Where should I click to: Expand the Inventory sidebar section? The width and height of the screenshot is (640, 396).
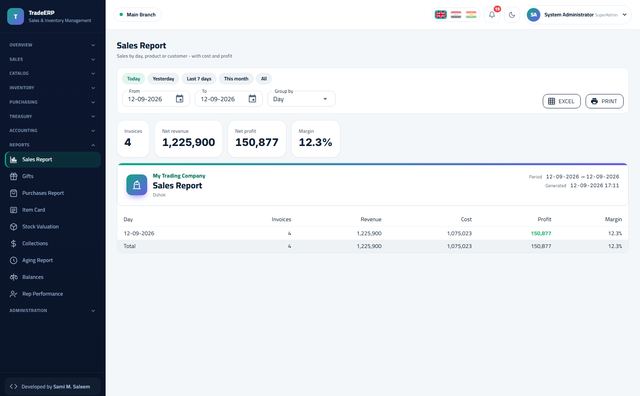52,88
